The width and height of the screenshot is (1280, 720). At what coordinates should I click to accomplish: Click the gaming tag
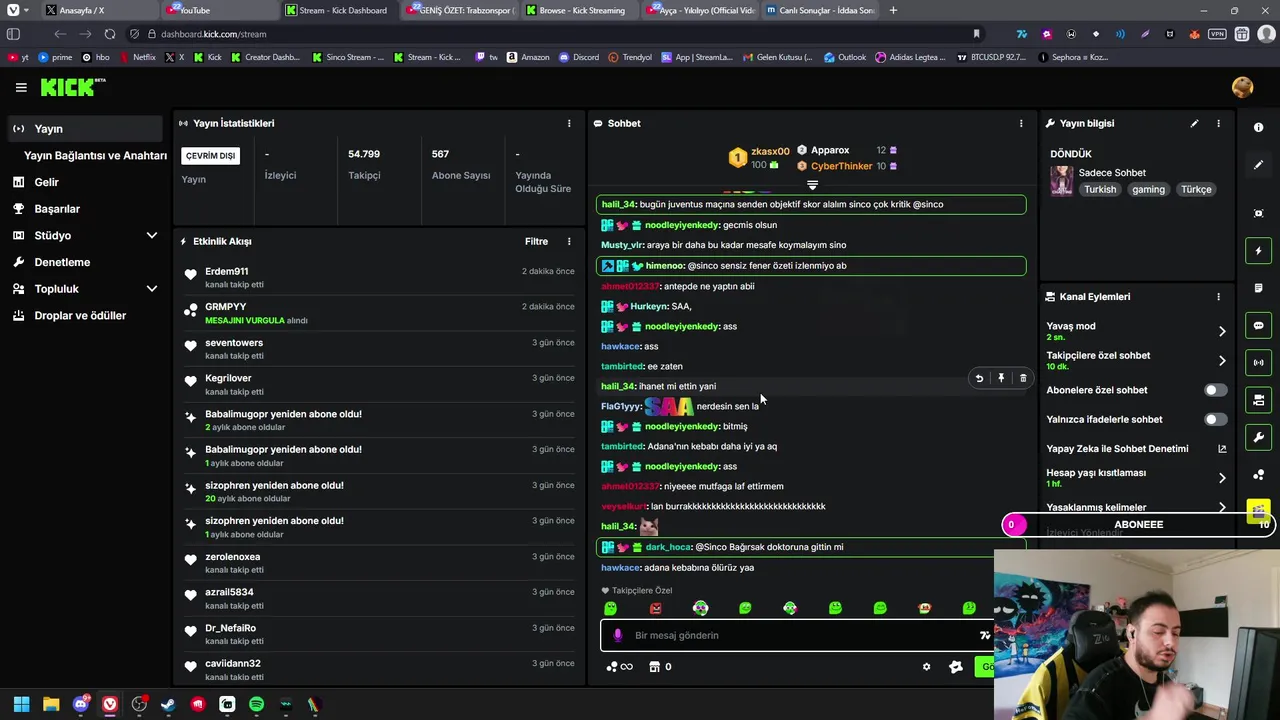pos(1148,189)
